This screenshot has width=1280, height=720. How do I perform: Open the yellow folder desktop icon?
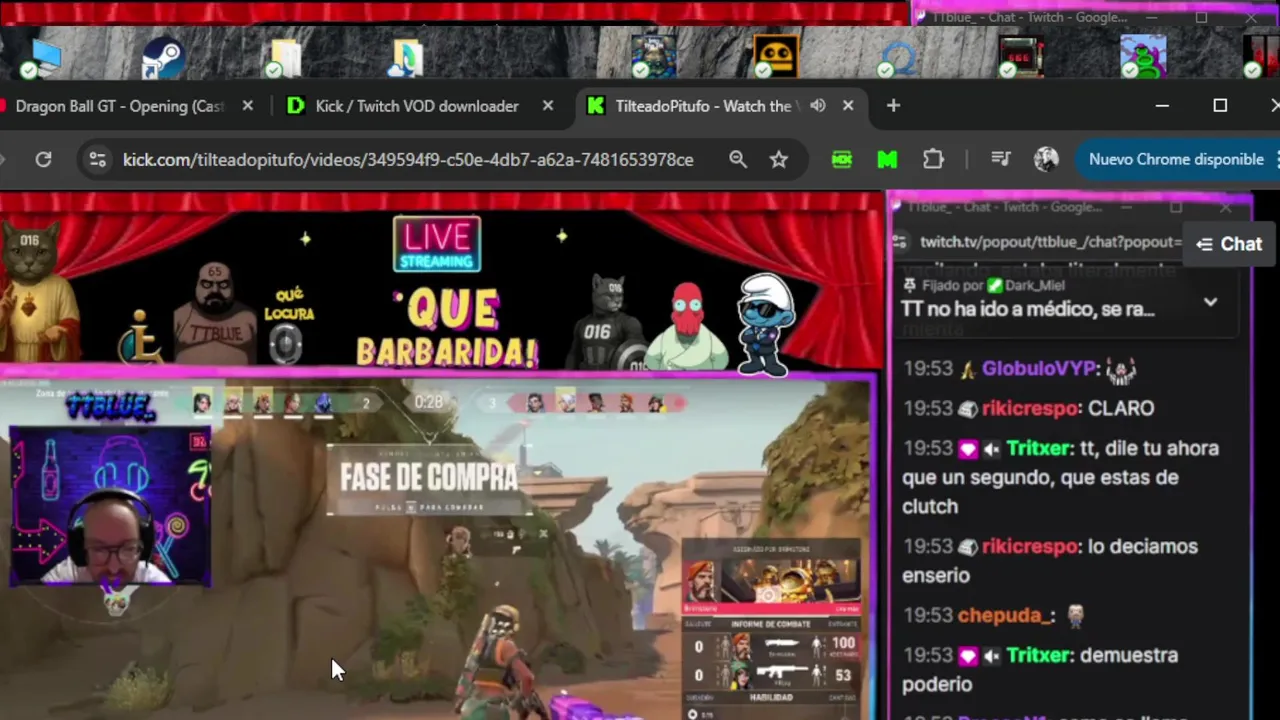coord(284,58)
